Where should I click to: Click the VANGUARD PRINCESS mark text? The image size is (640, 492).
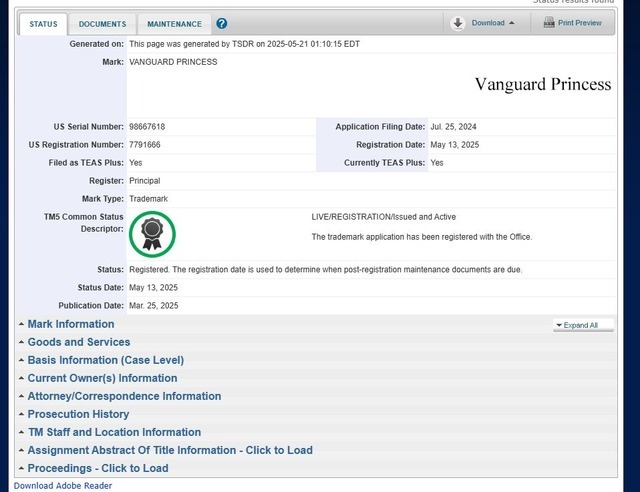pos(173,62)
